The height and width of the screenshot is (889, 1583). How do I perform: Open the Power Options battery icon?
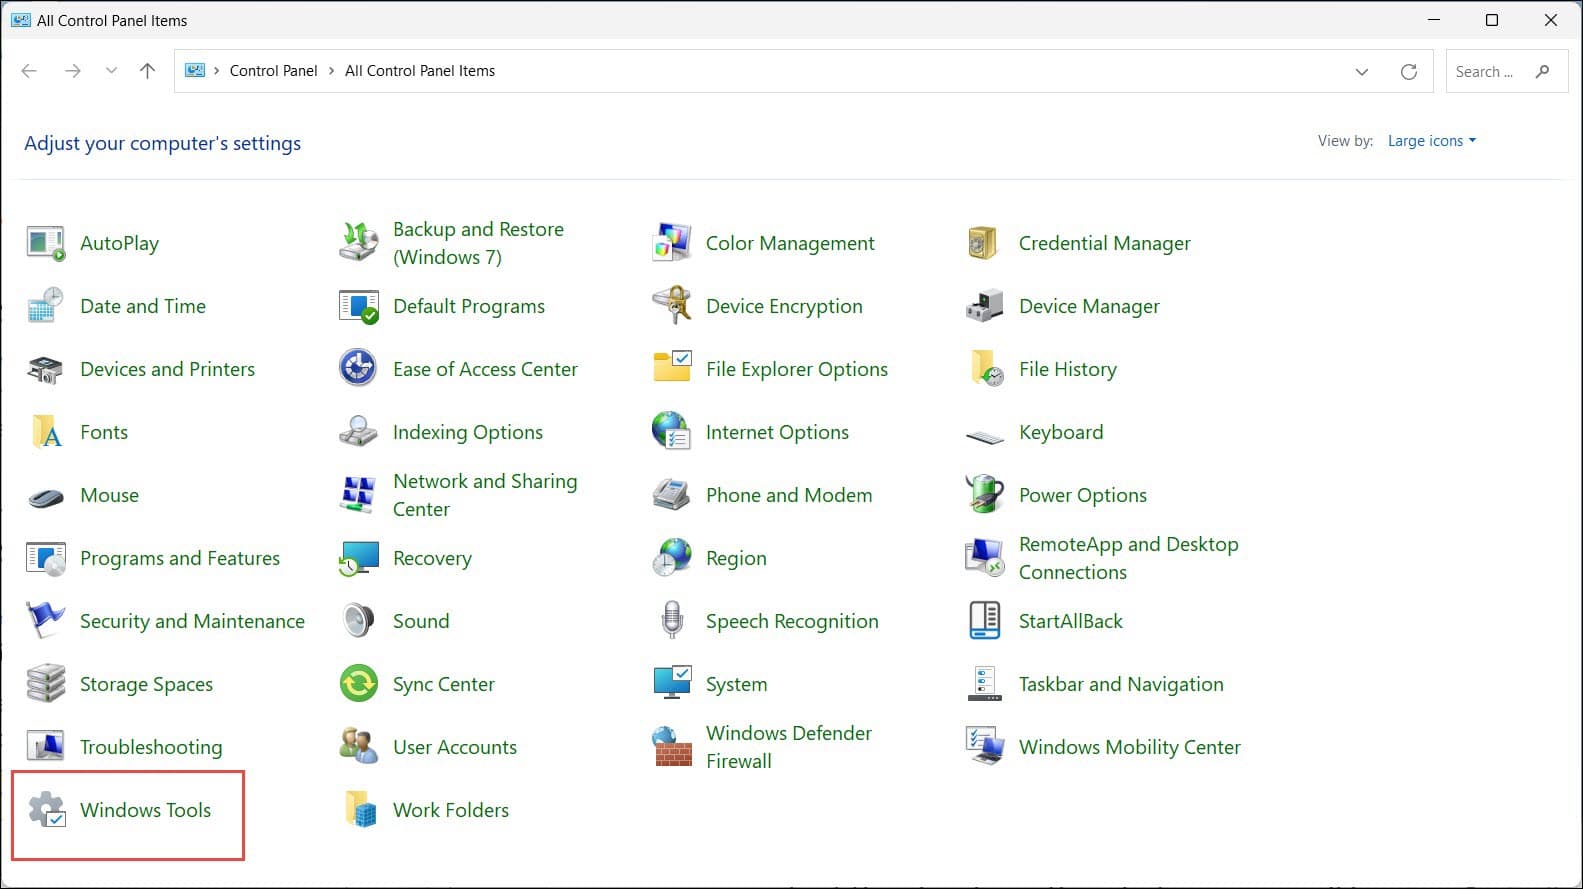pos(985,494)
